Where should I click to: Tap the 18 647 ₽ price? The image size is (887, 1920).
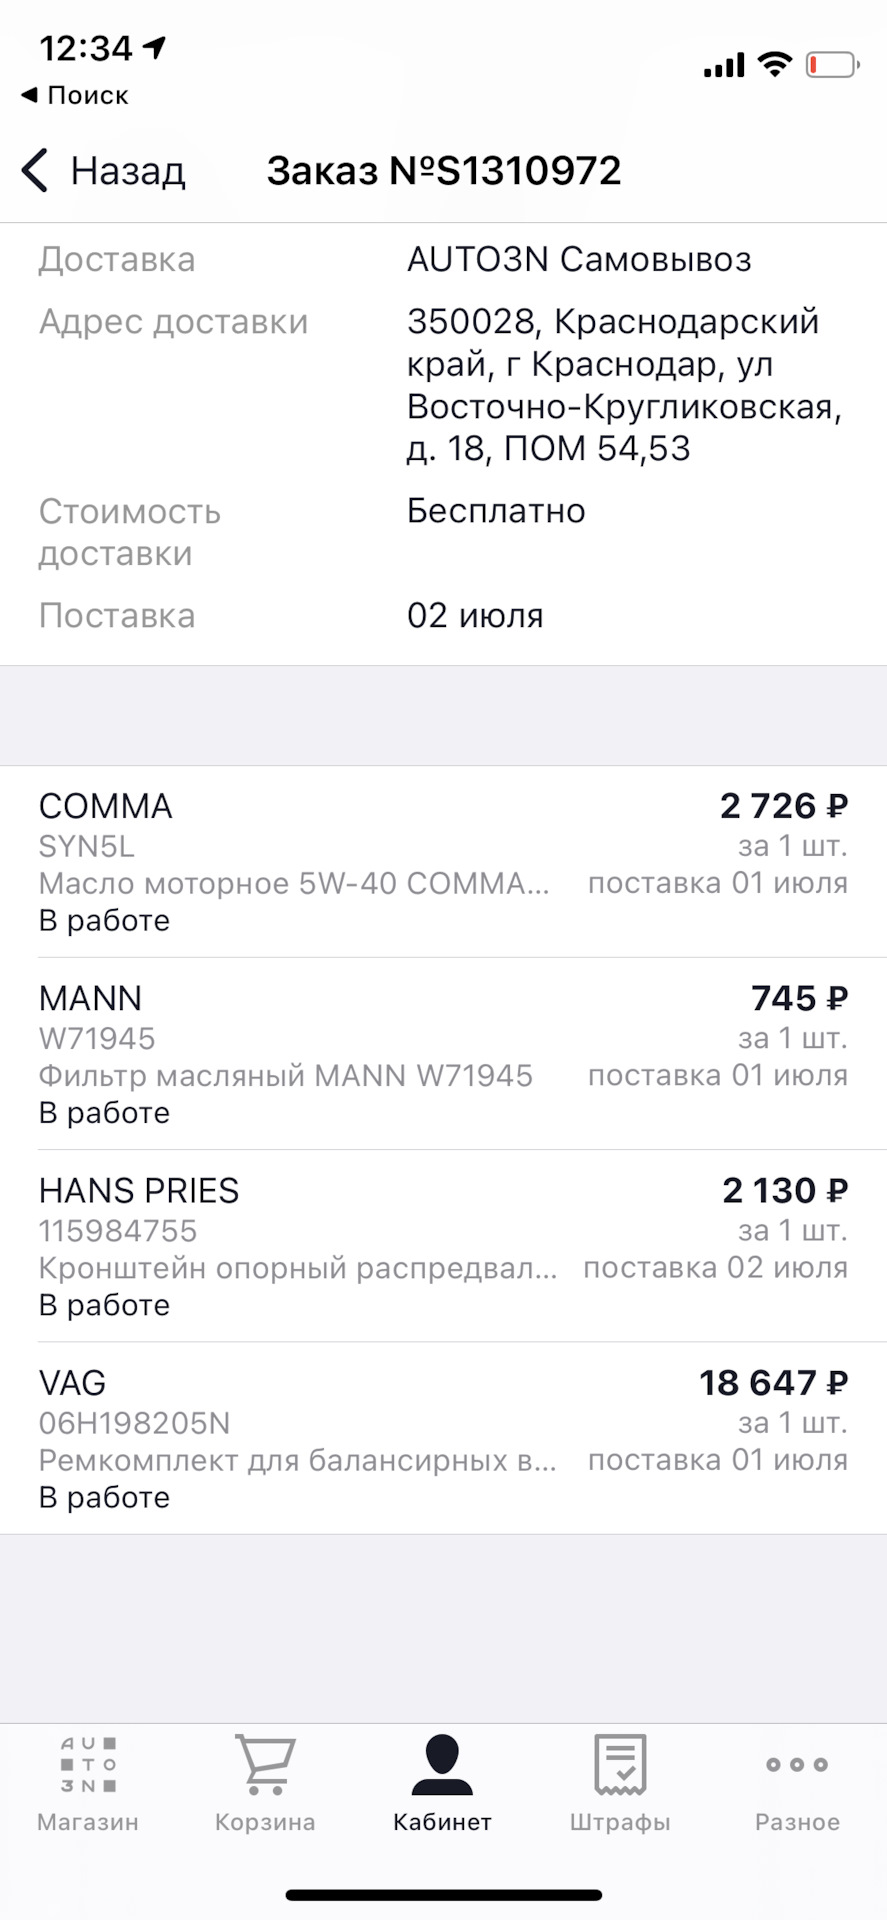[773, 1383]
